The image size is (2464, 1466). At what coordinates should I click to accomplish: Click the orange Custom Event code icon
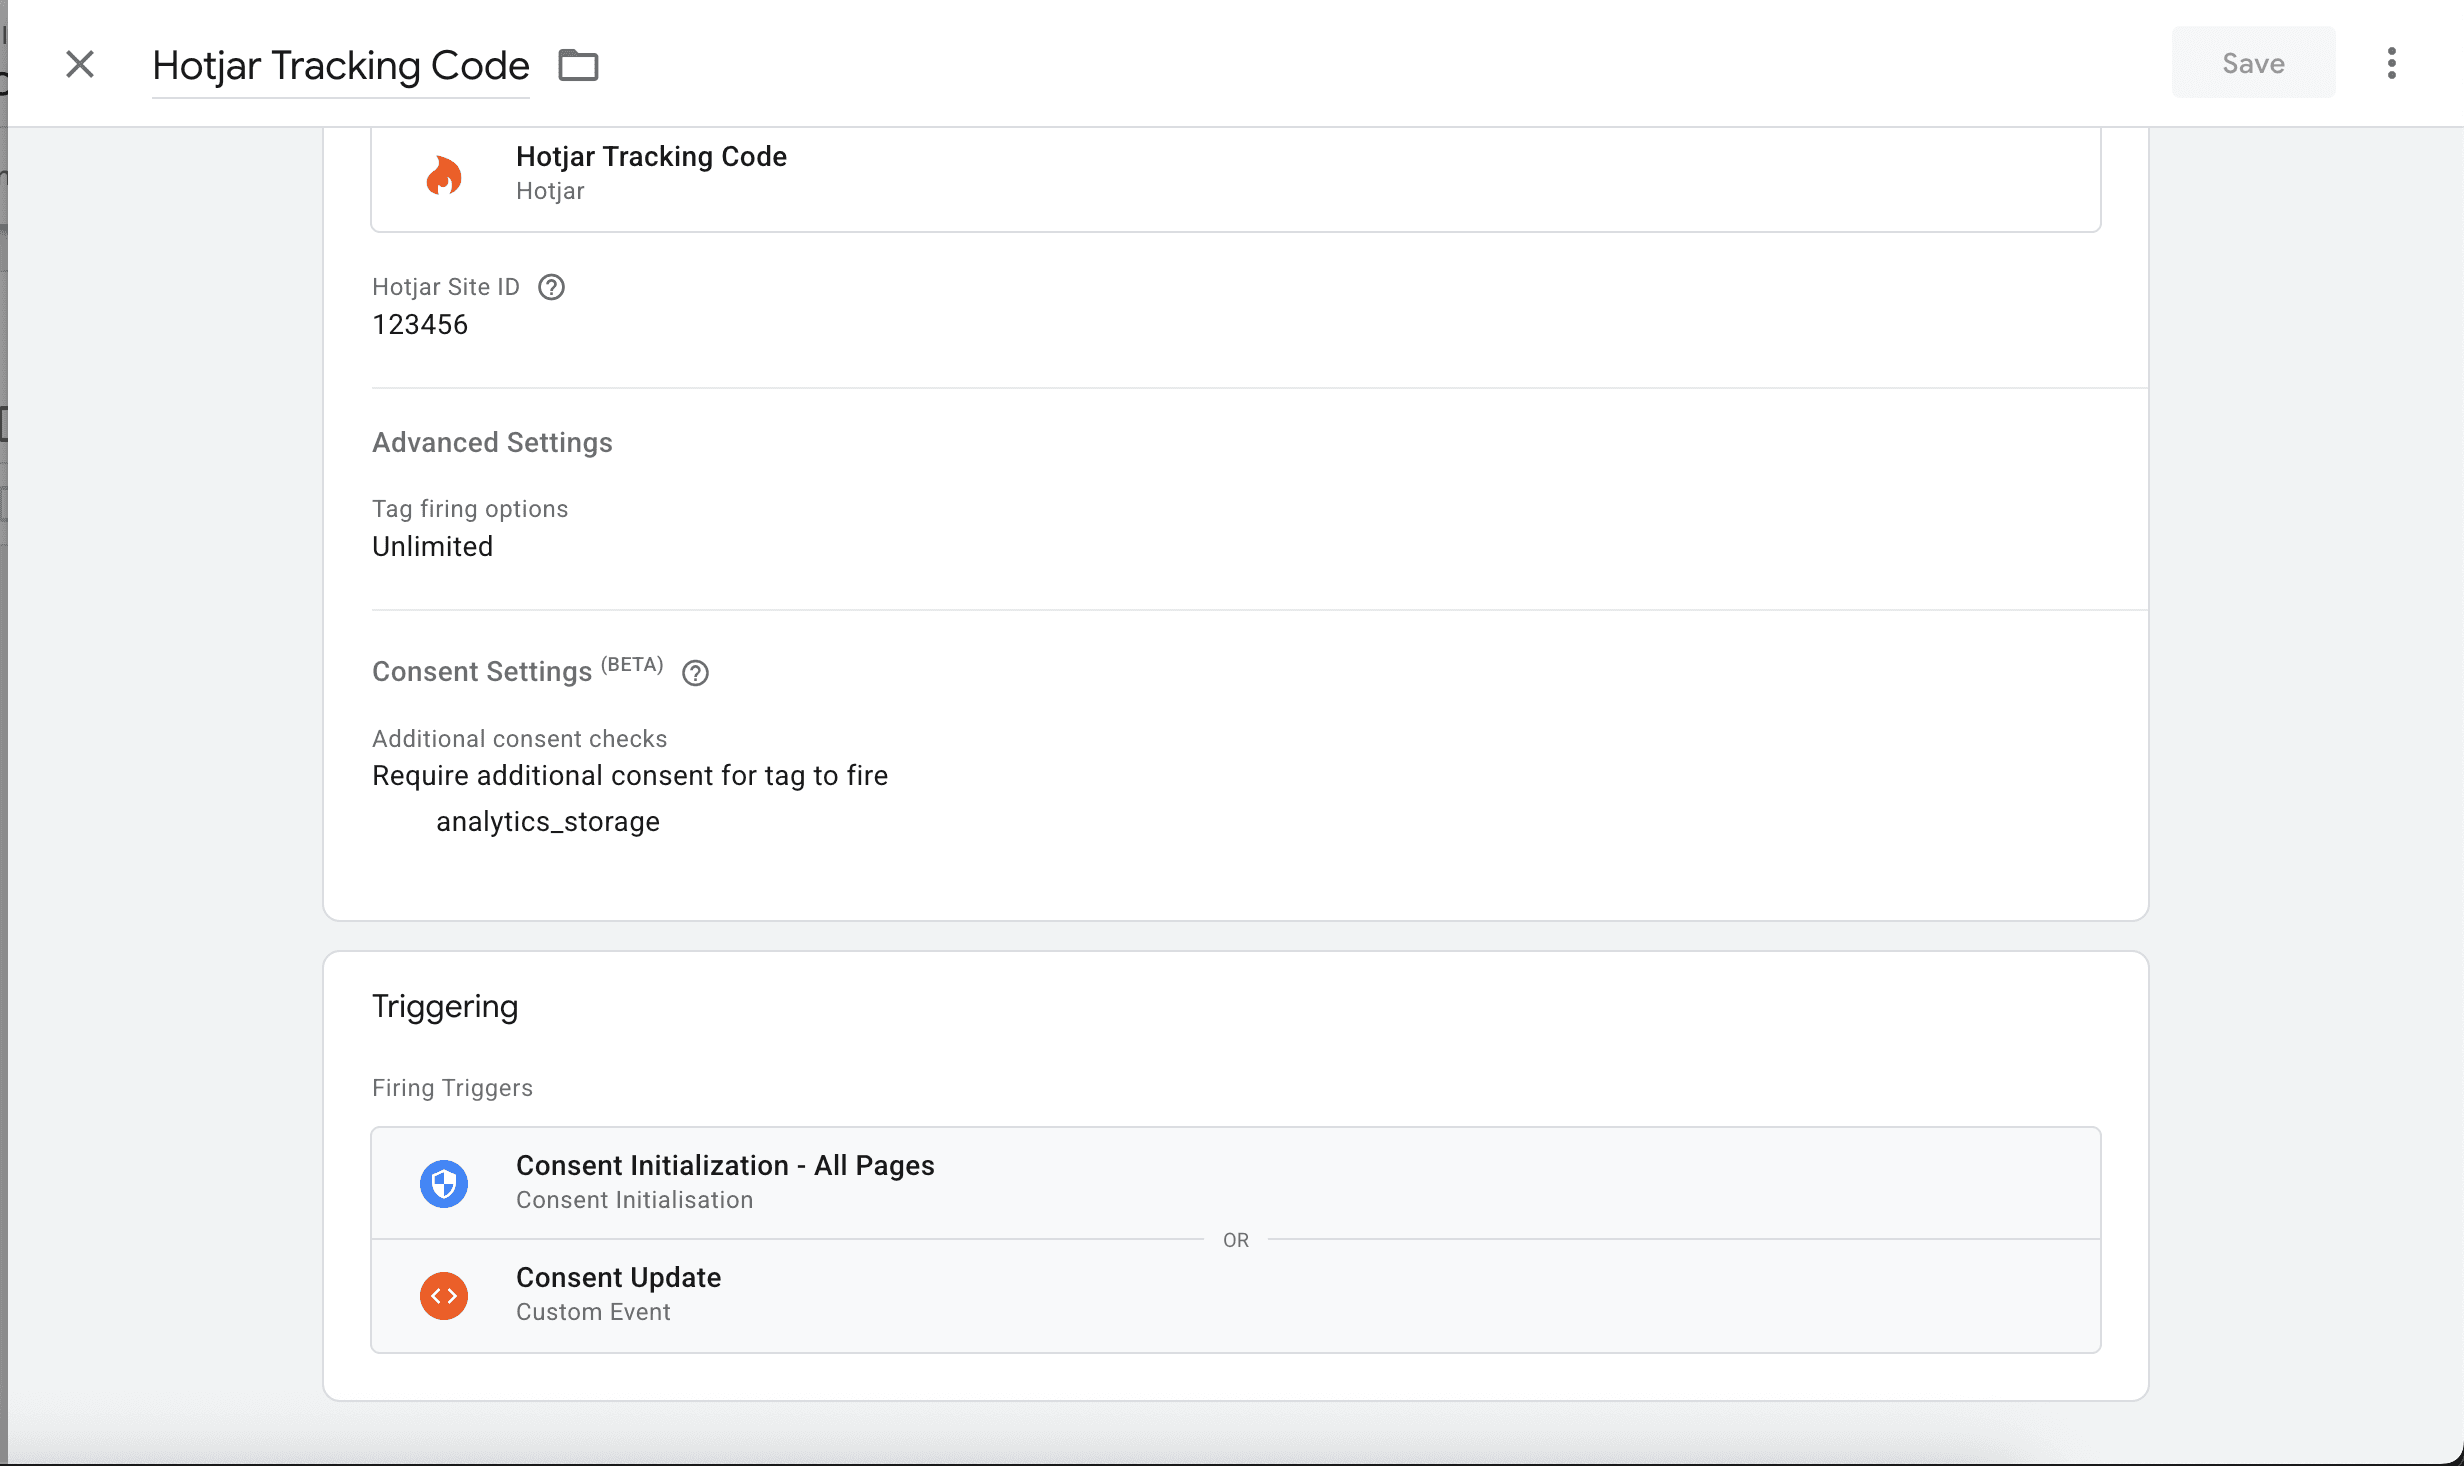pyautogui.click(x=444, y=1295)
